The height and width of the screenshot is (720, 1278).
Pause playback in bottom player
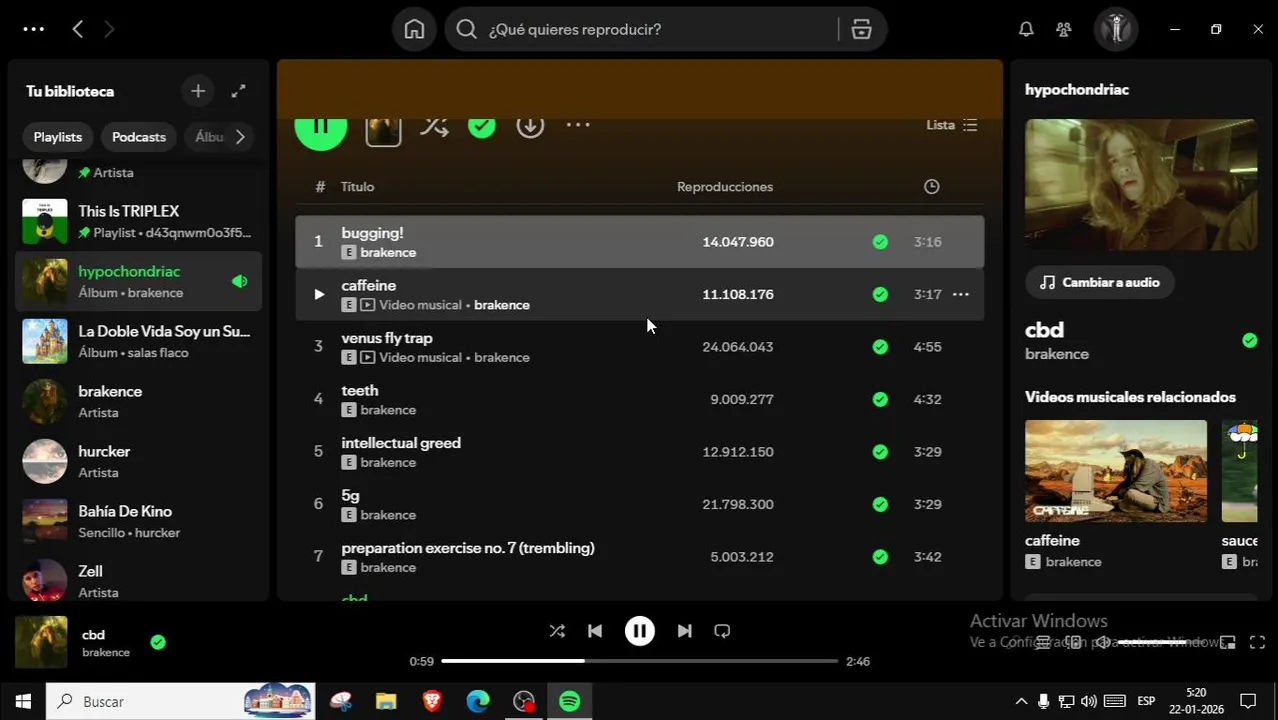(640, 631)
